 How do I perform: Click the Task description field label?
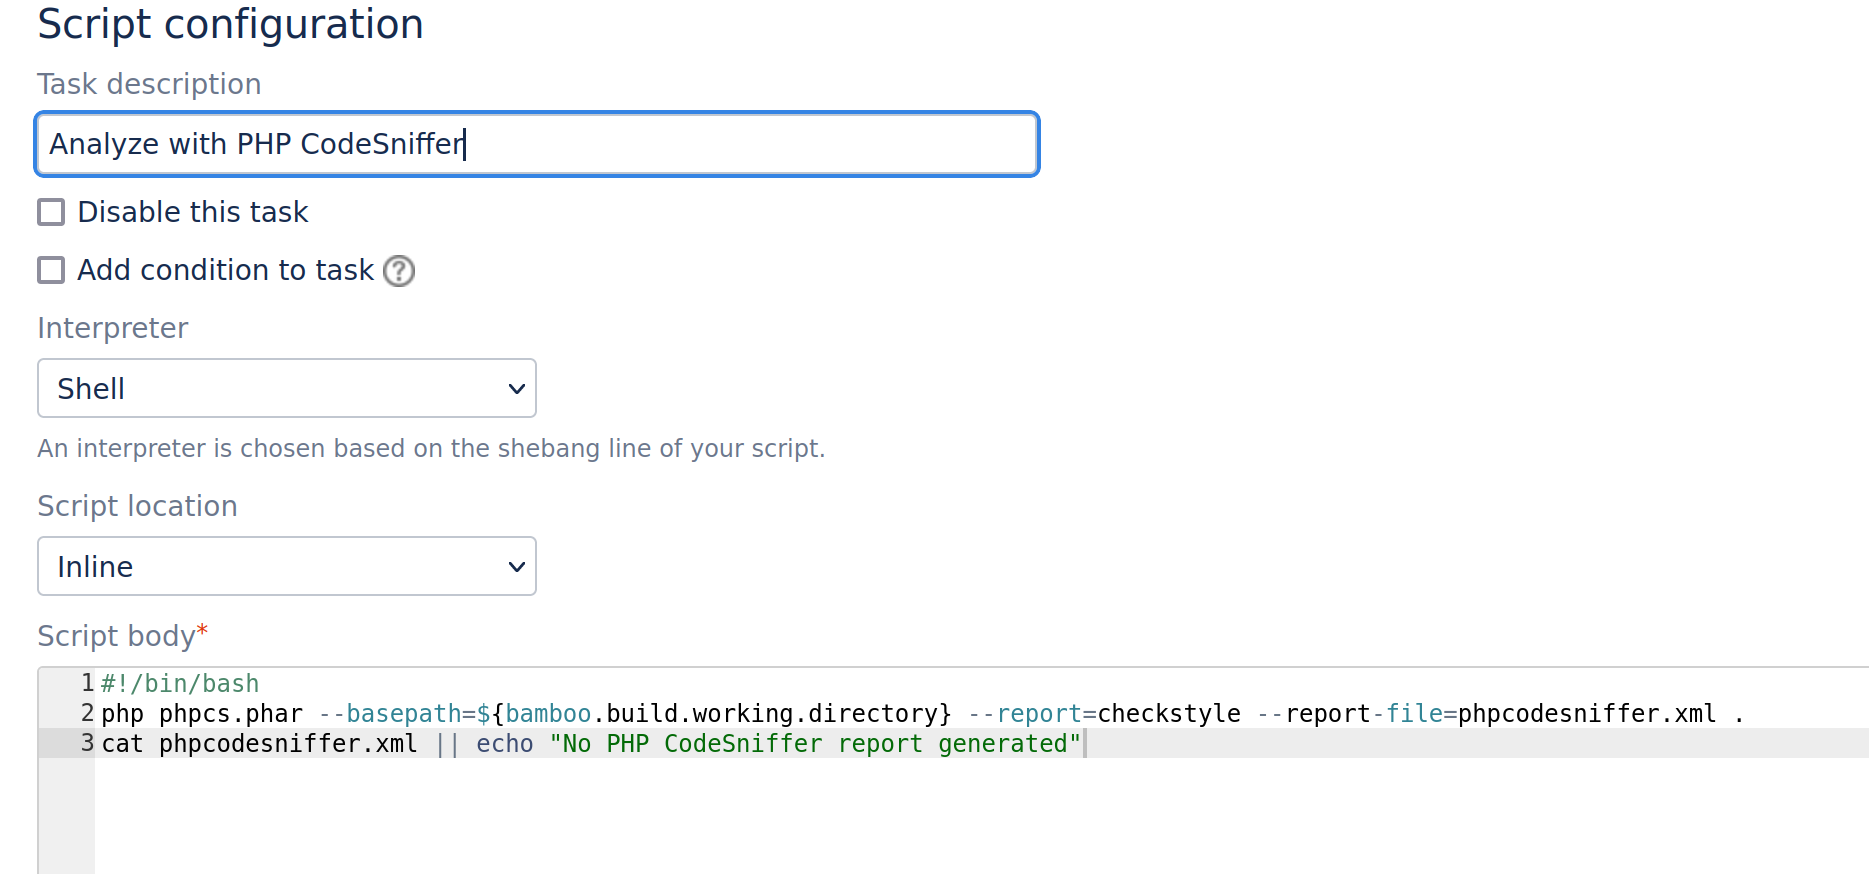point(149,84)
